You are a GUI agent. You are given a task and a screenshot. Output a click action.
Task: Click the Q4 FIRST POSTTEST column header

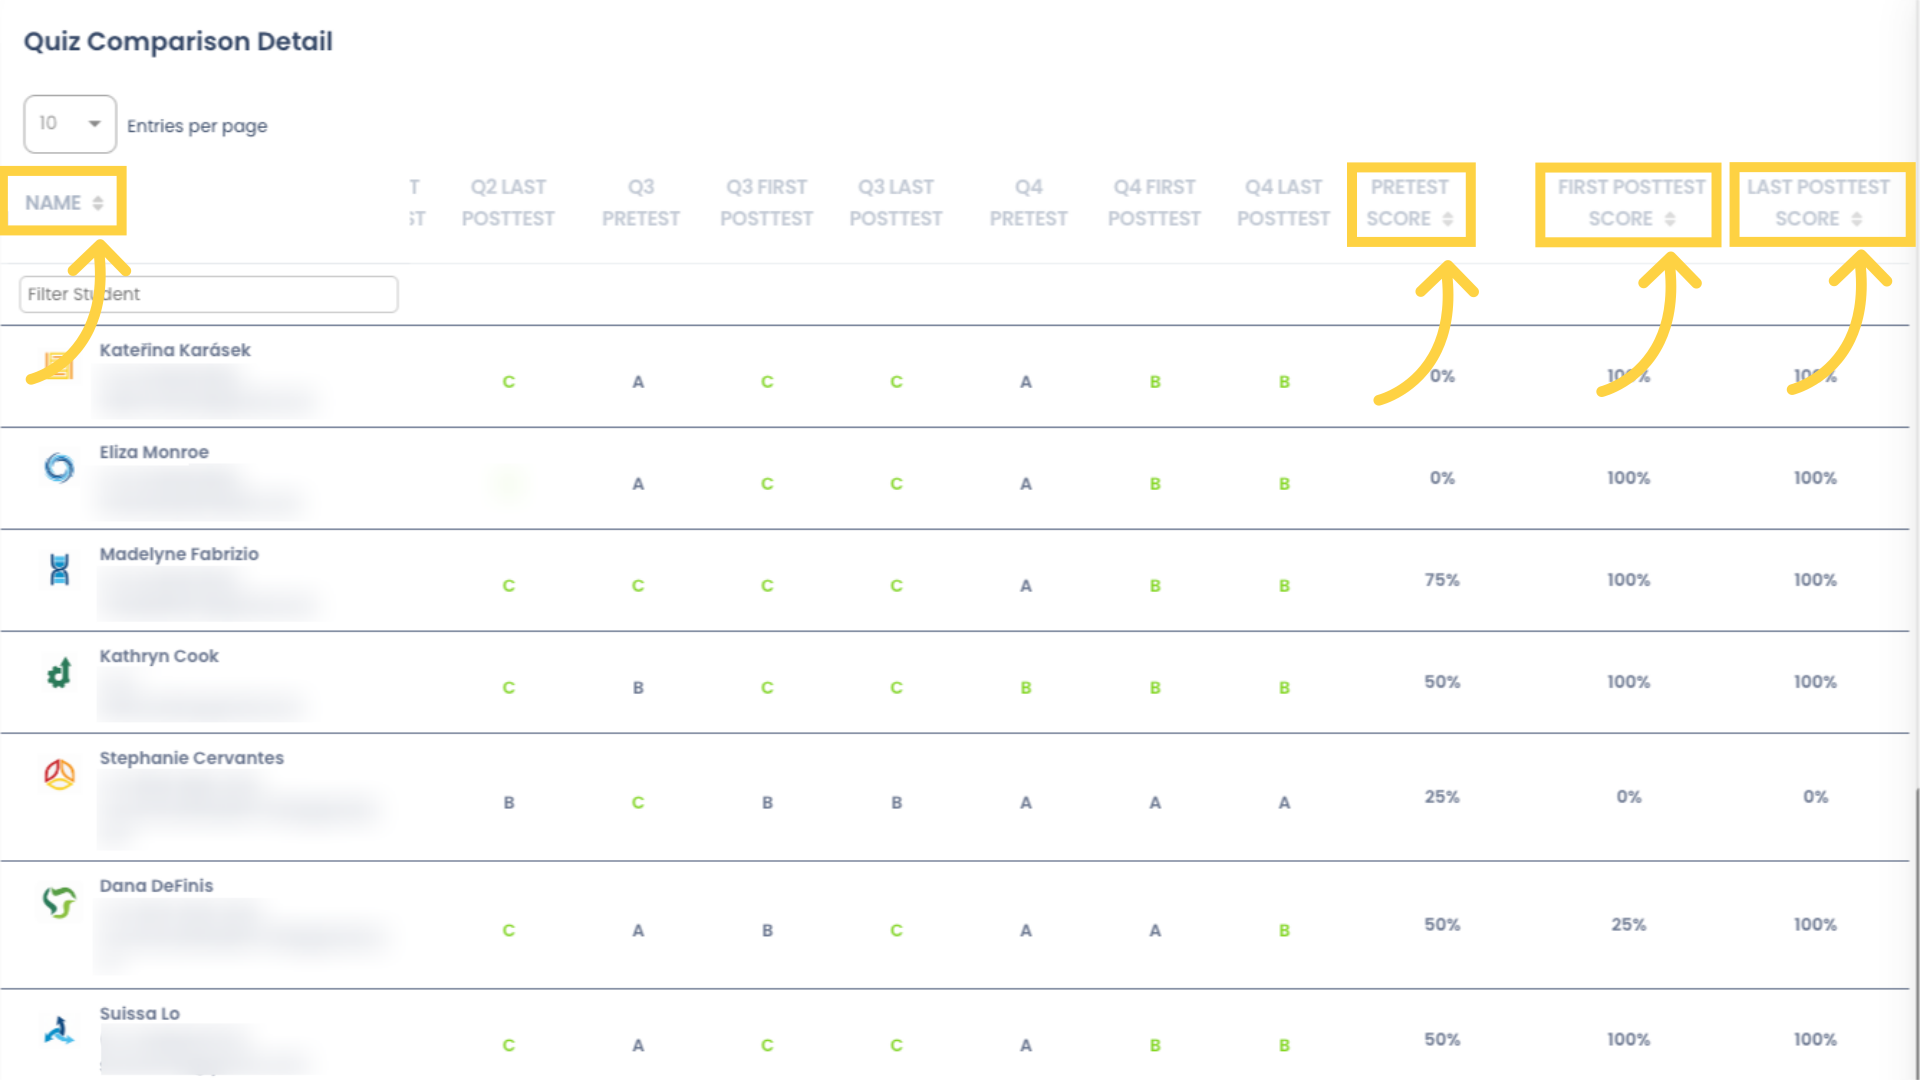point(1154,203)
